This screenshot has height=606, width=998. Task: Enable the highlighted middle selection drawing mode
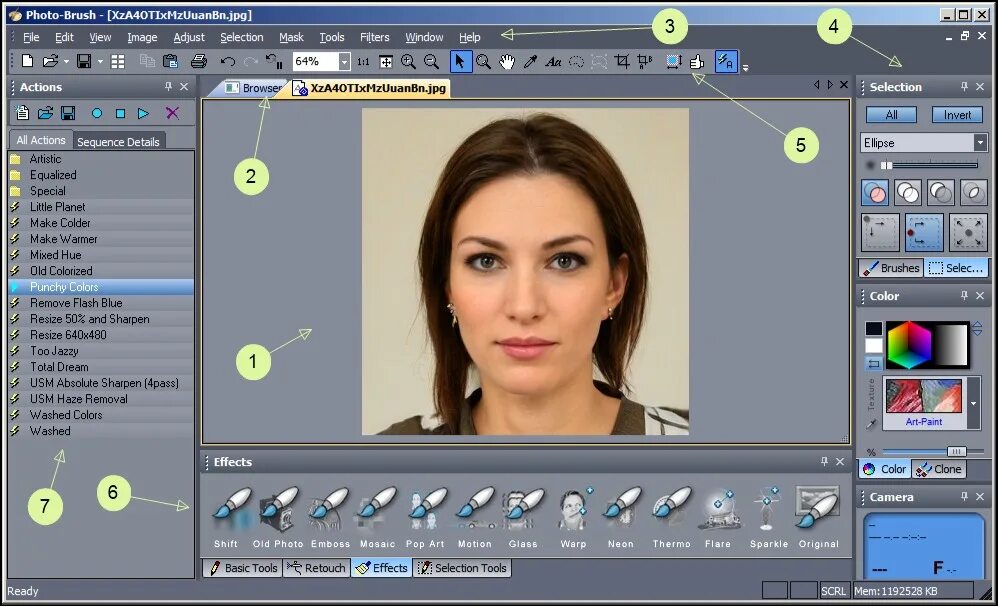[x=924, y=232]
